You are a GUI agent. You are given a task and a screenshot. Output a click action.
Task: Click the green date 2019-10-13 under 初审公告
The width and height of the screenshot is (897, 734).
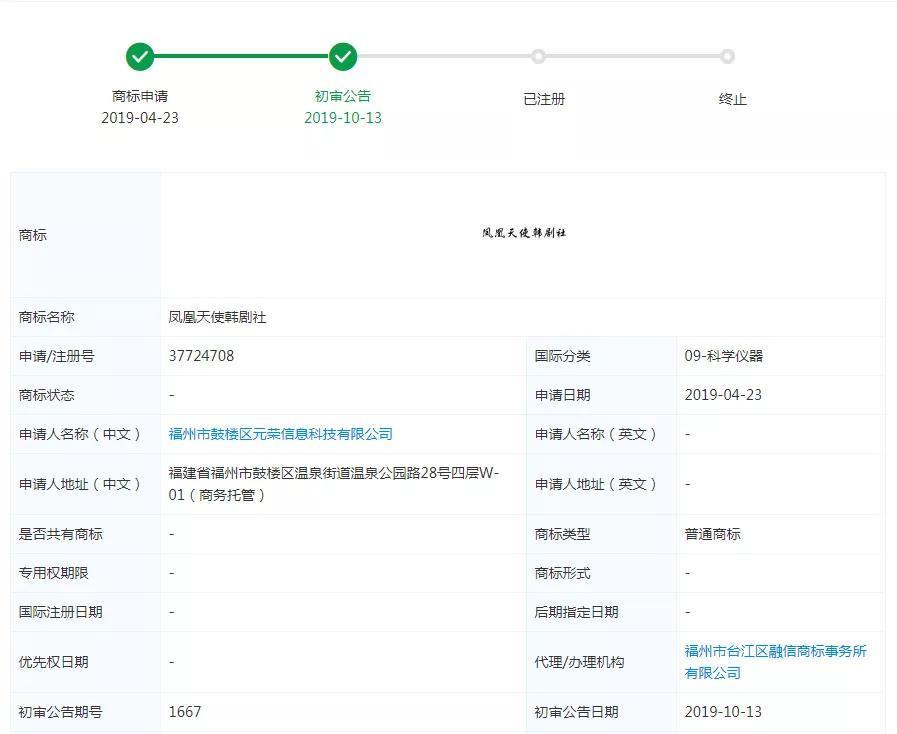point(343,118)
